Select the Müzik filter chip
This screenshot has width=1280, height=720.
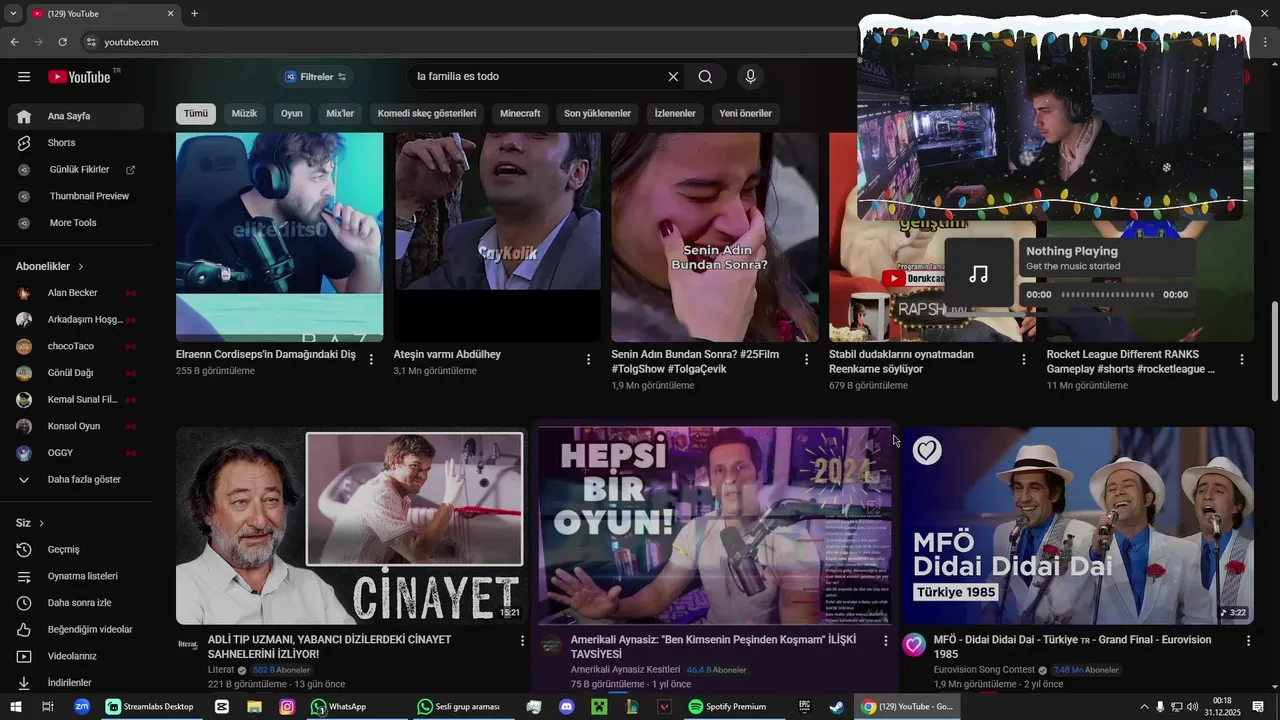244,114
